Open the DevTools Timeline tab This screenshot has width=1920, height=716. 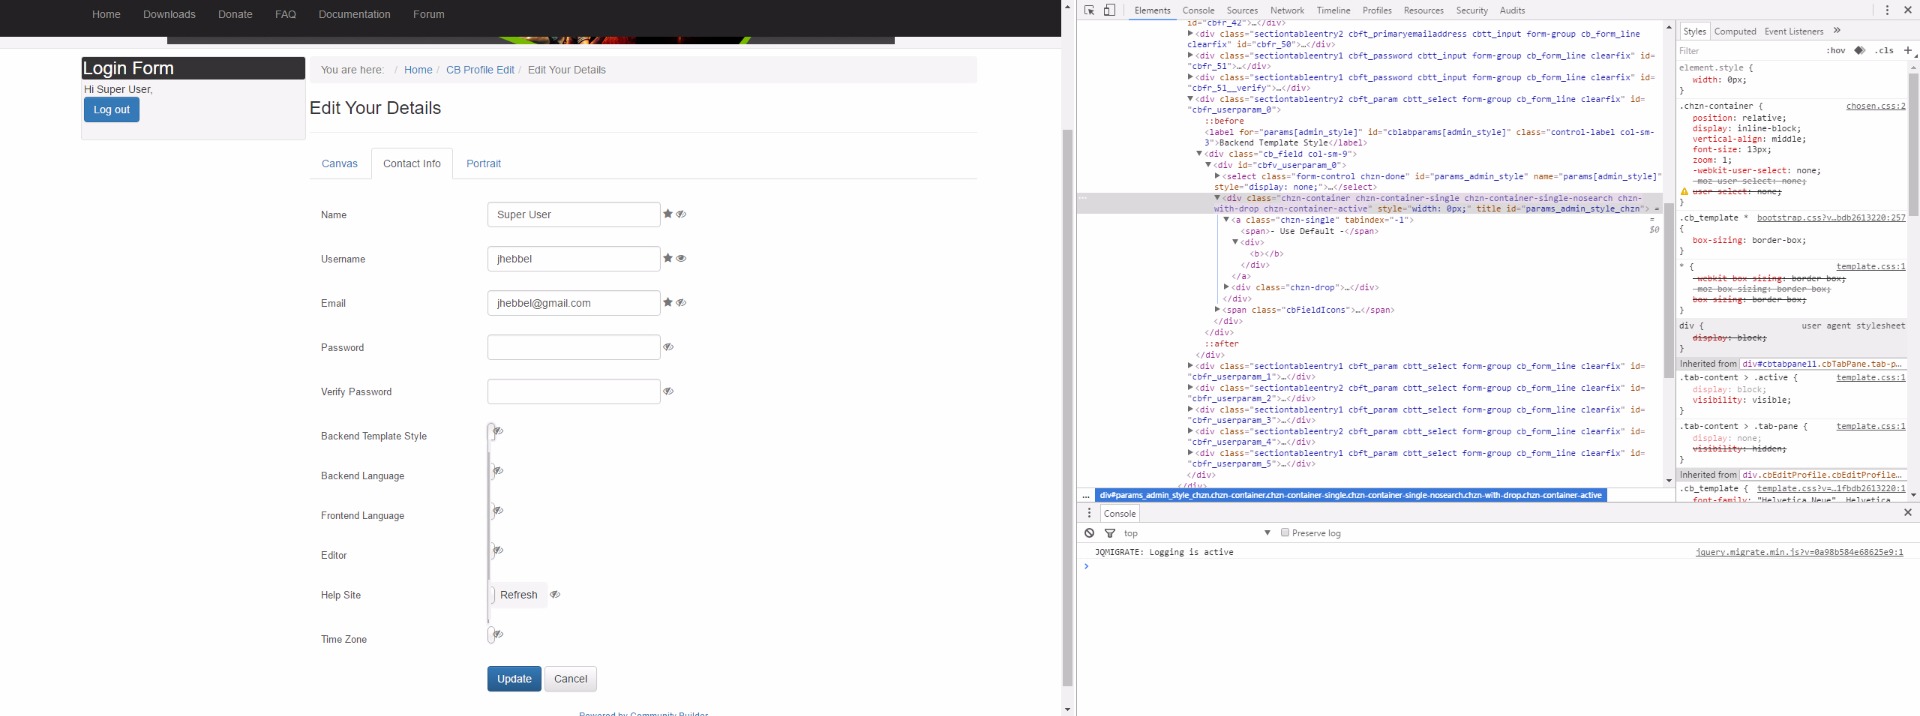coord(1333,10)
